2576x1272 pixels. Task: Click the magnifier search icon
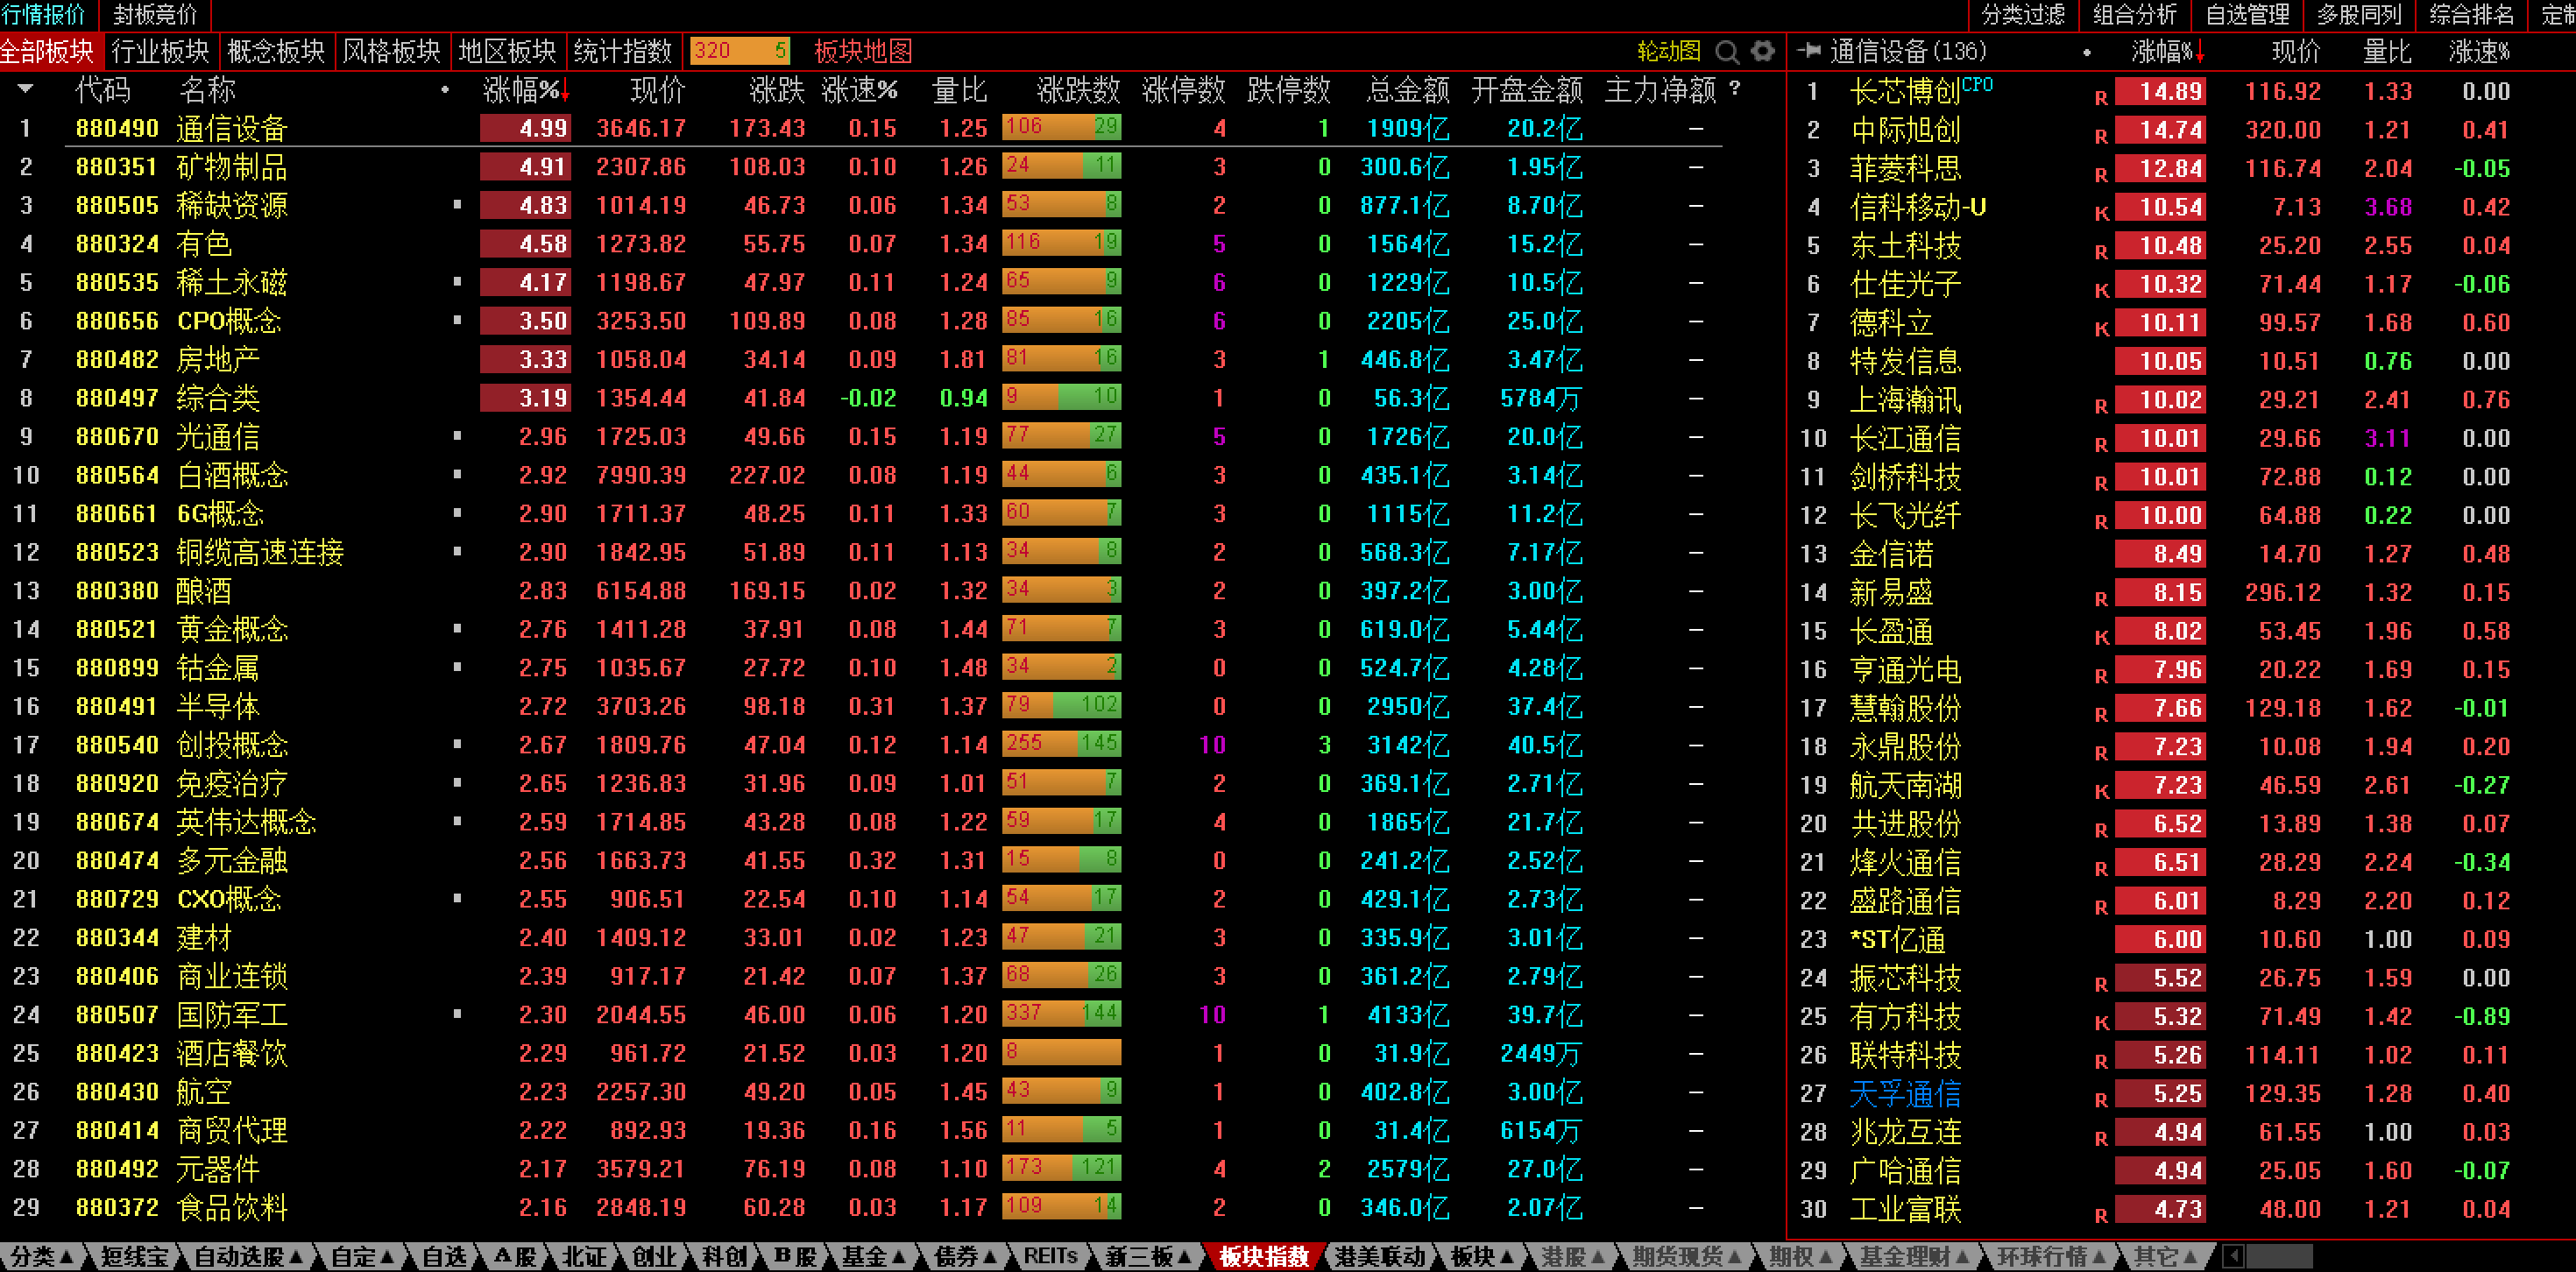(x=1726, y=51)
